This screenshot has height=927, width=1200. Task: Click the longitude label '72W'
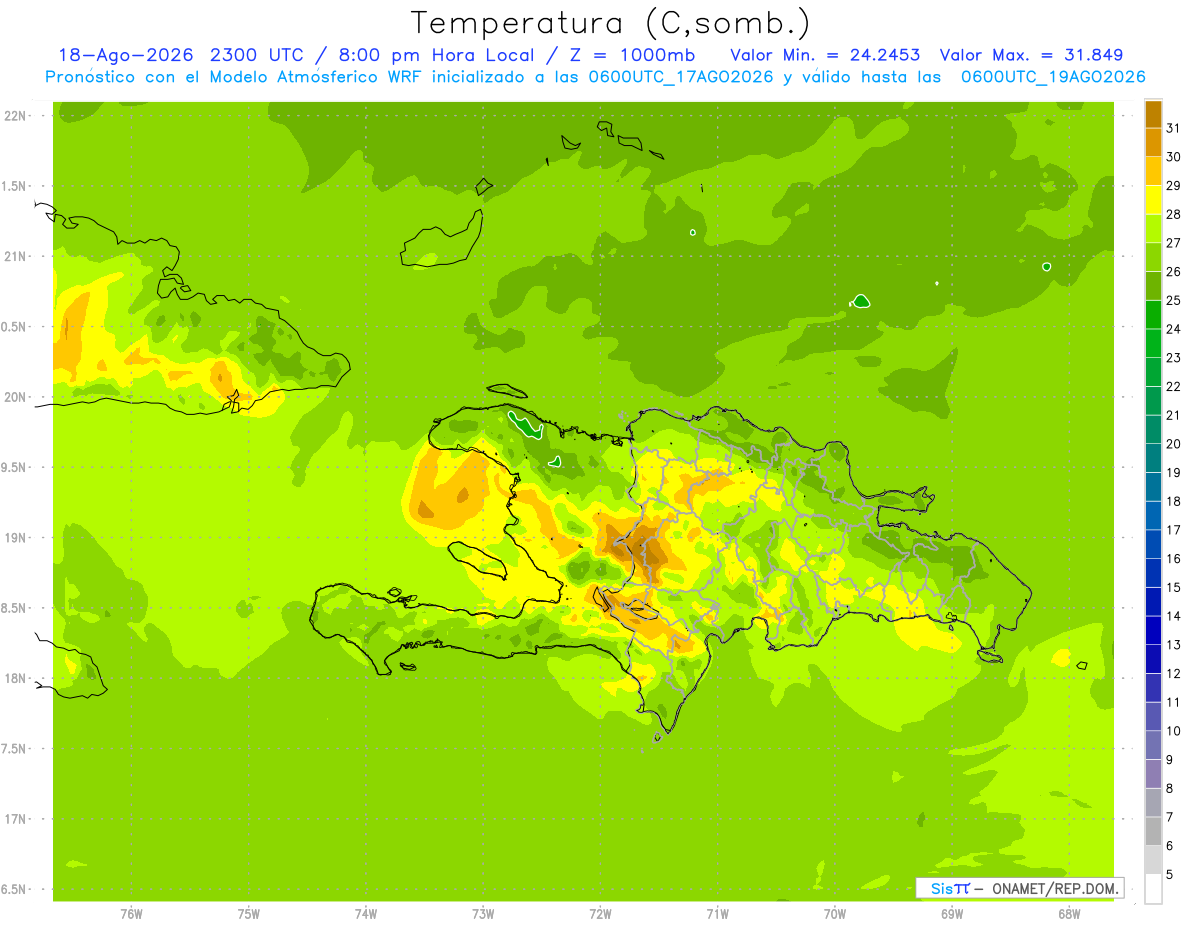pos(600,913)
